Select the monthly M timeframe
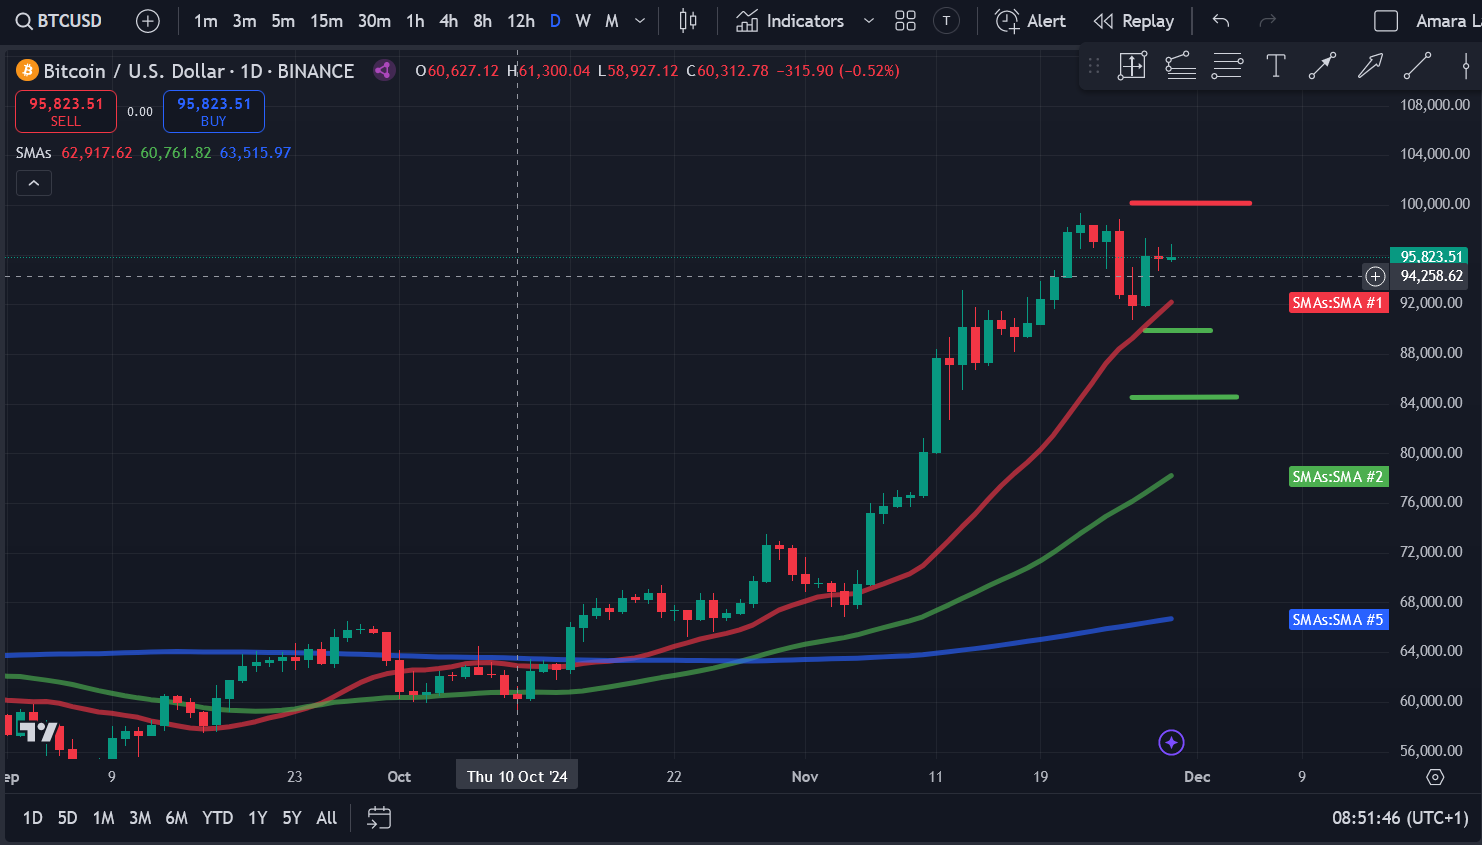 (612, 21)
